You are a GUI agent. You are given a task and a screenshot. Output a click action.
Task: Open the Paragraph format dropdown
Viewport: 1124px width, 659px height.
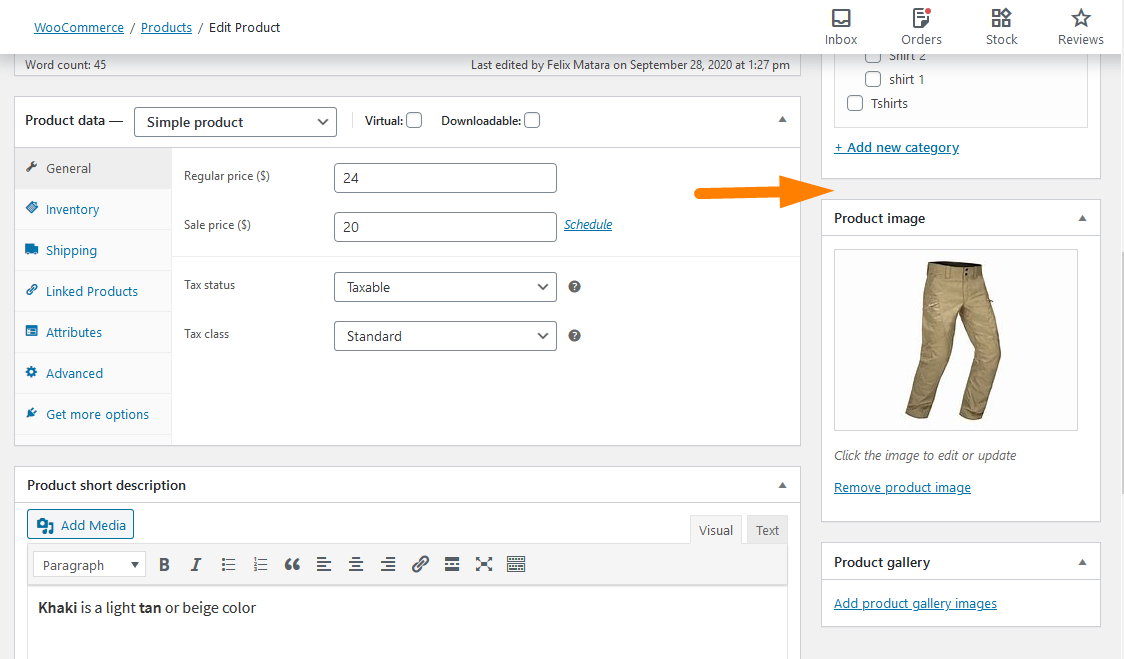[x=90, y=564]
